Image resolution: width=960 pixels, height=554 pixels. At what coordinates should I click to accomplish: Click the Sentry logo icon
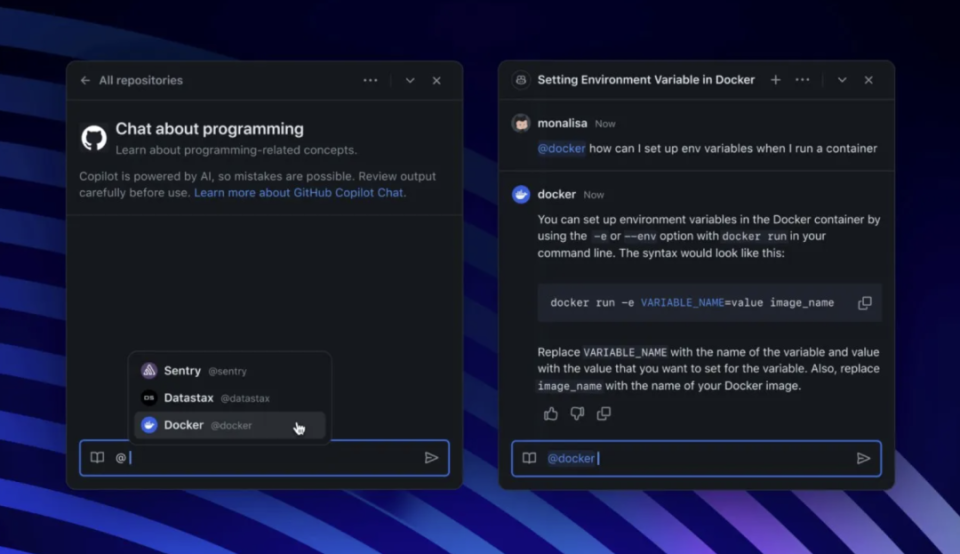(149, 370)
